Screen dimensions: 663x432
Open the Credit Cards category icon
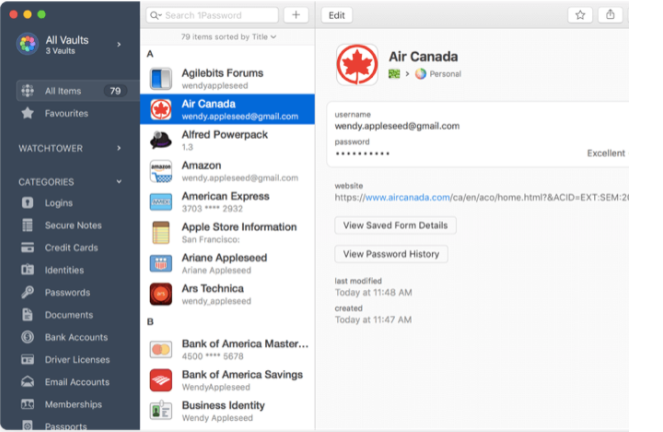(27, 248)
